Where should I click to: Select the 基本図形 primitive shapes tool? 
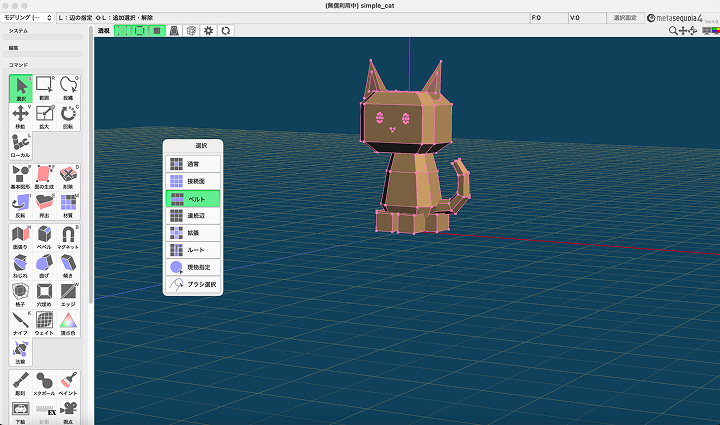pyautogui.click(x=21, y=177)
